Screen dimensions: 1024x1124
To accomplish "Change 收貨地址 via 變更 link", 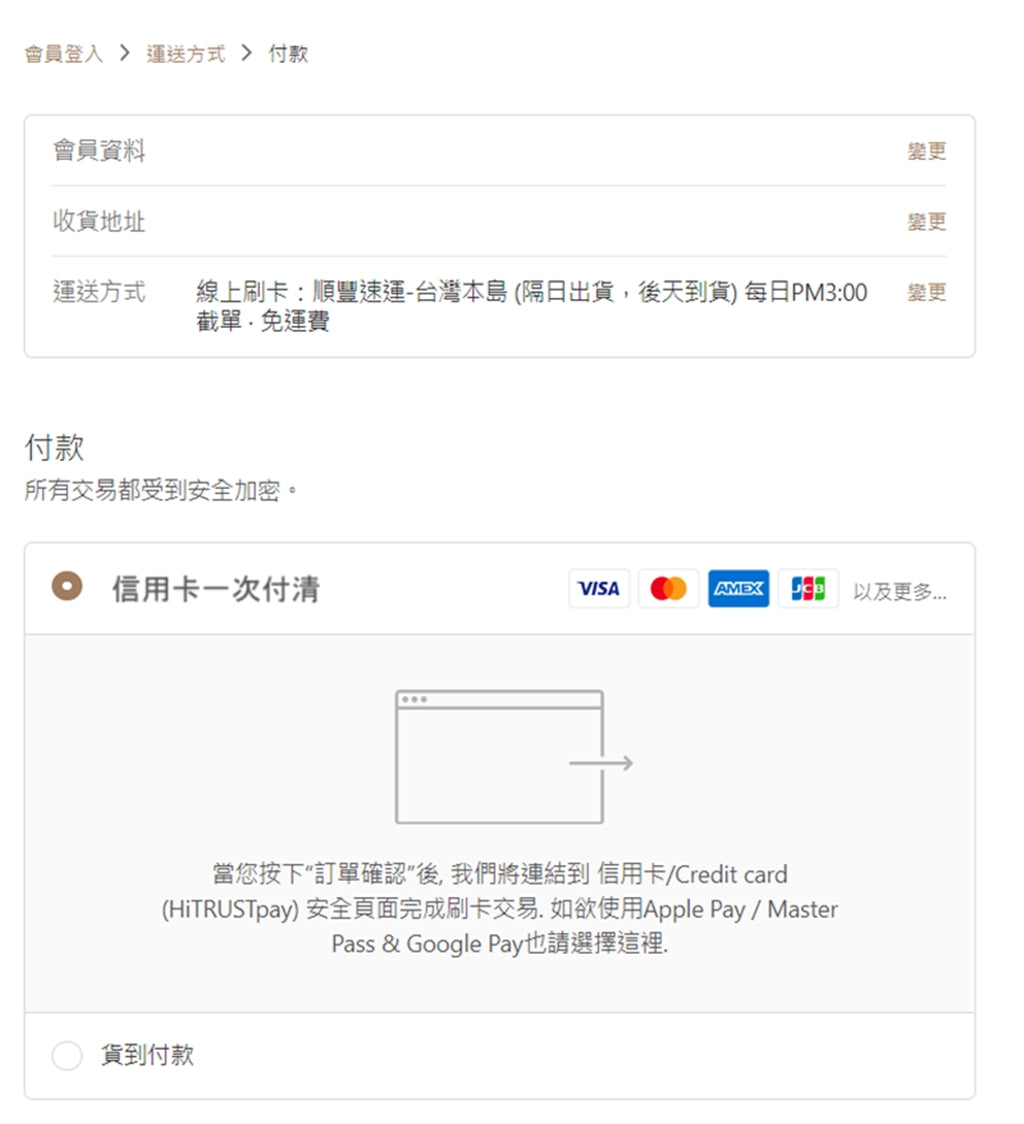I will tap(926, 222).
